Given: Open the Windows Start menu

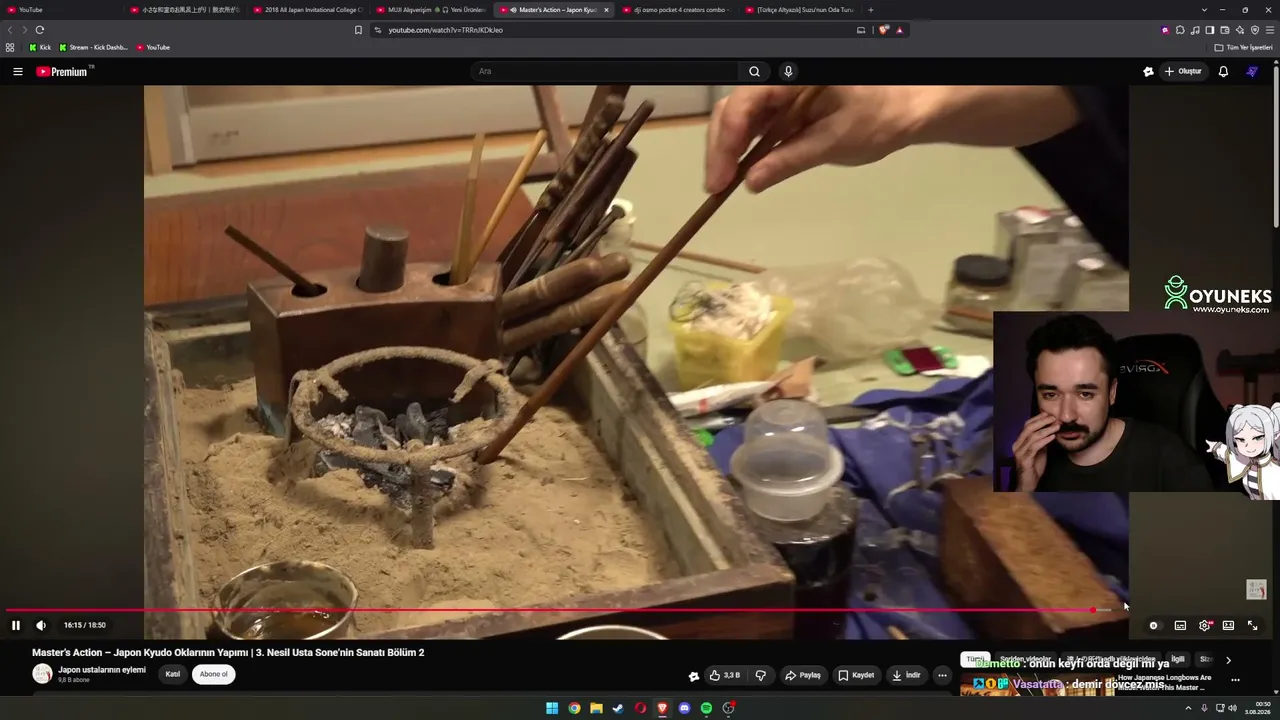Looking at the screenshot, I should (x=552, y=708).
